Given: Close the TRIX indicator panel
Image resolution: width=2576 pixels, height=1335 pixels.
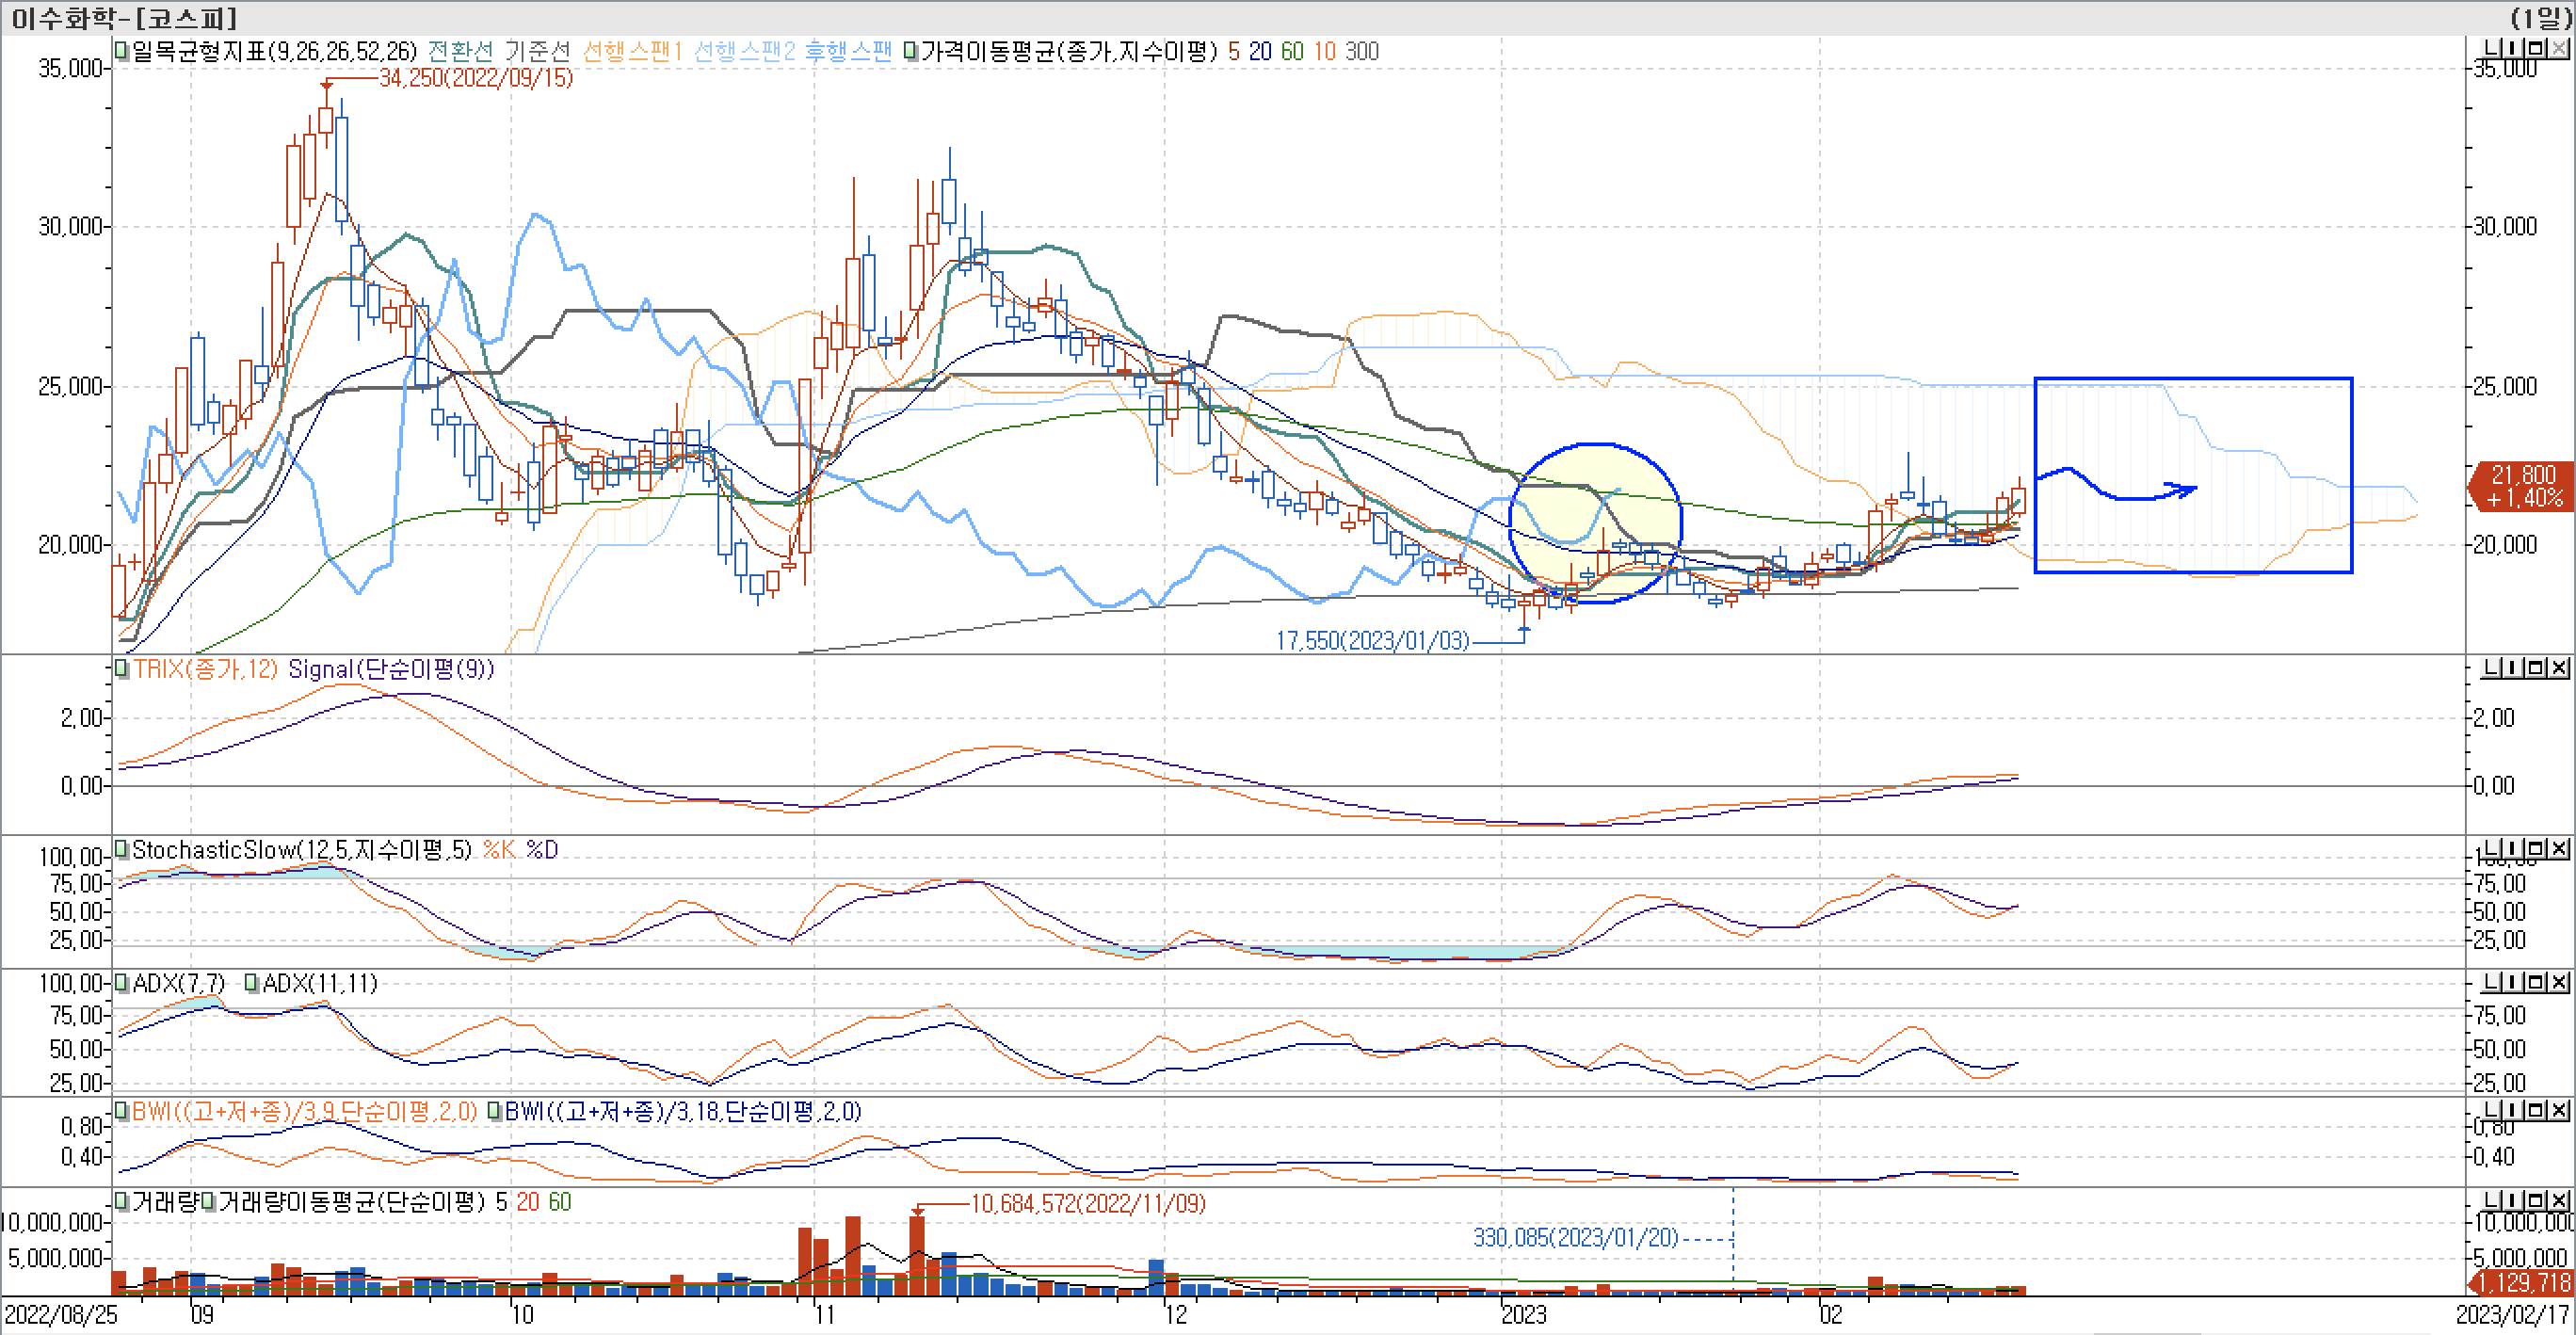Looking at the screenshot, I should [2558, 668].
